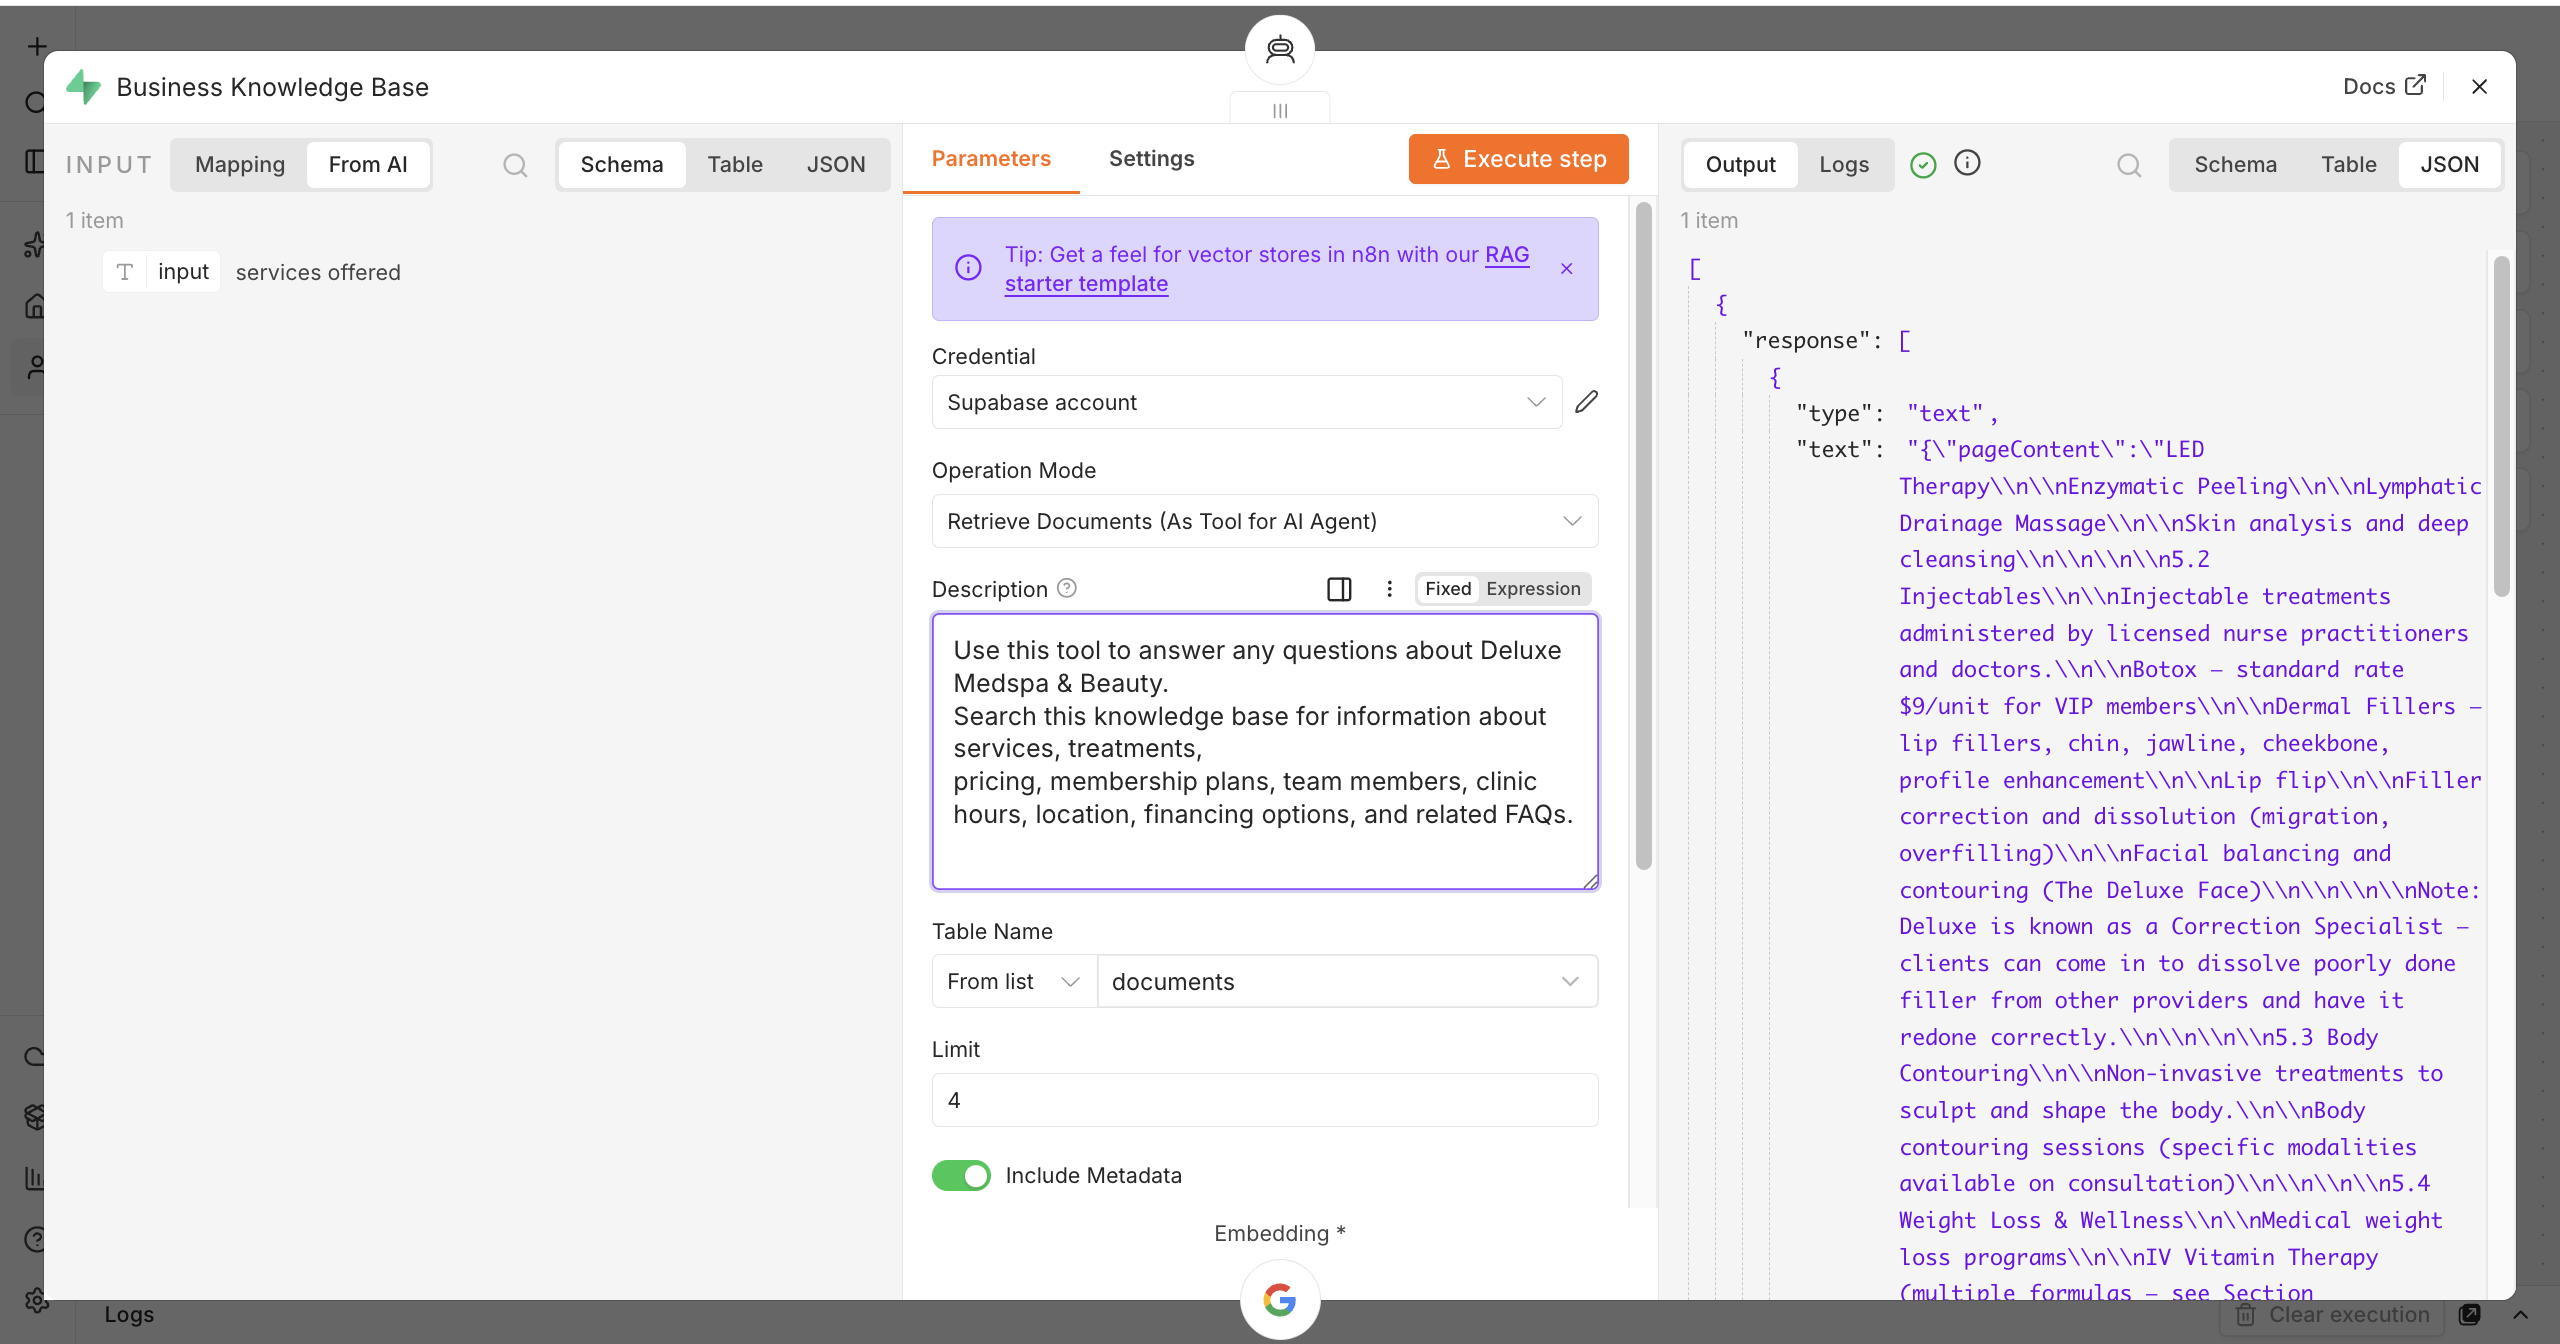Toggle Include Metadata switch
This screenshot has height=1344, width=2560.
[961, 1175]
